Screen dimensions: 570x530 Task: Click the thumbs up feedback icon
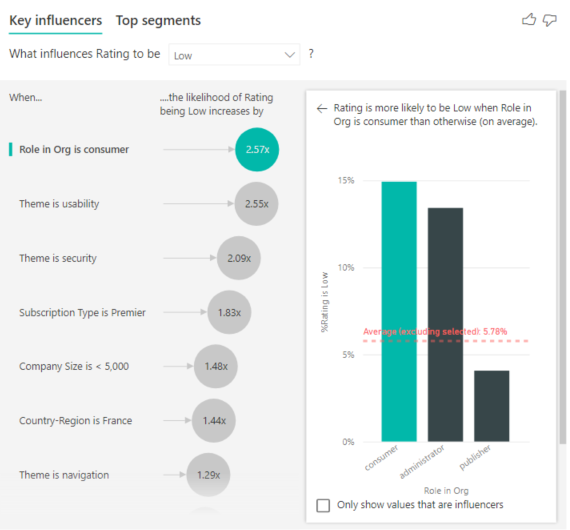529,20
